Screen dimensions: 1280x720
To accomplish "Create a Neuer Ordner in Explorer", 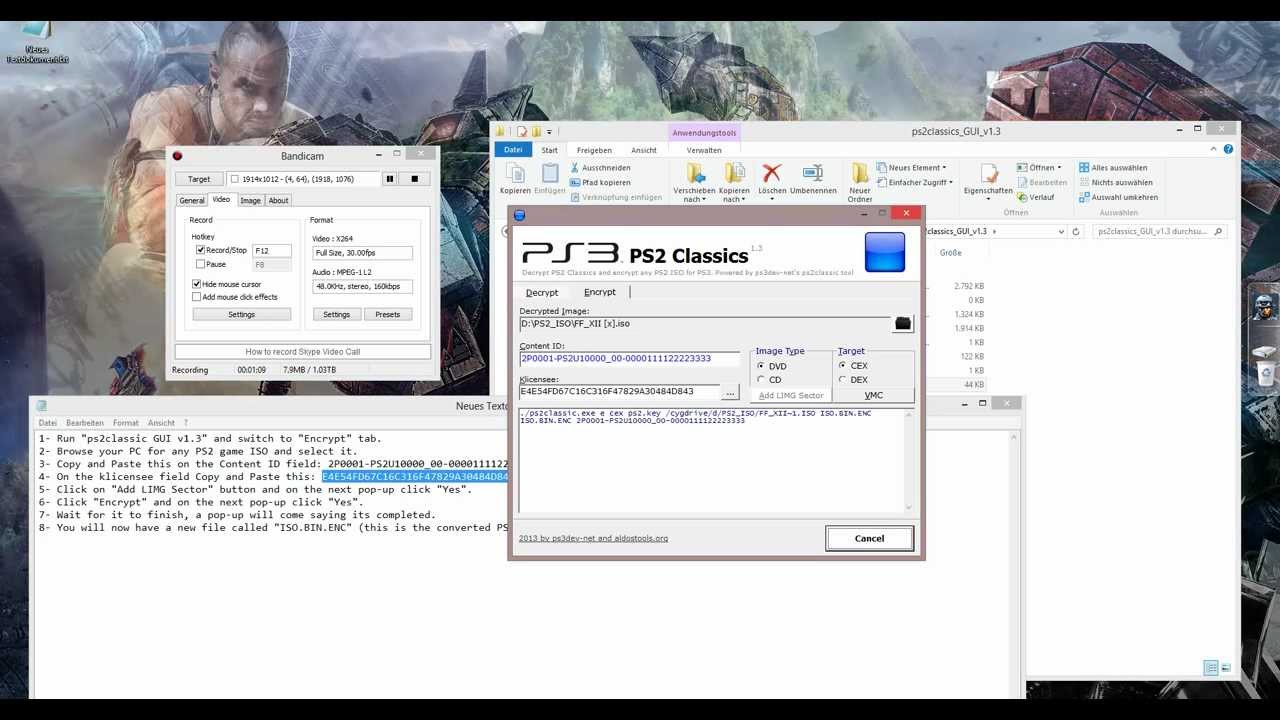I will coord(860,183).
